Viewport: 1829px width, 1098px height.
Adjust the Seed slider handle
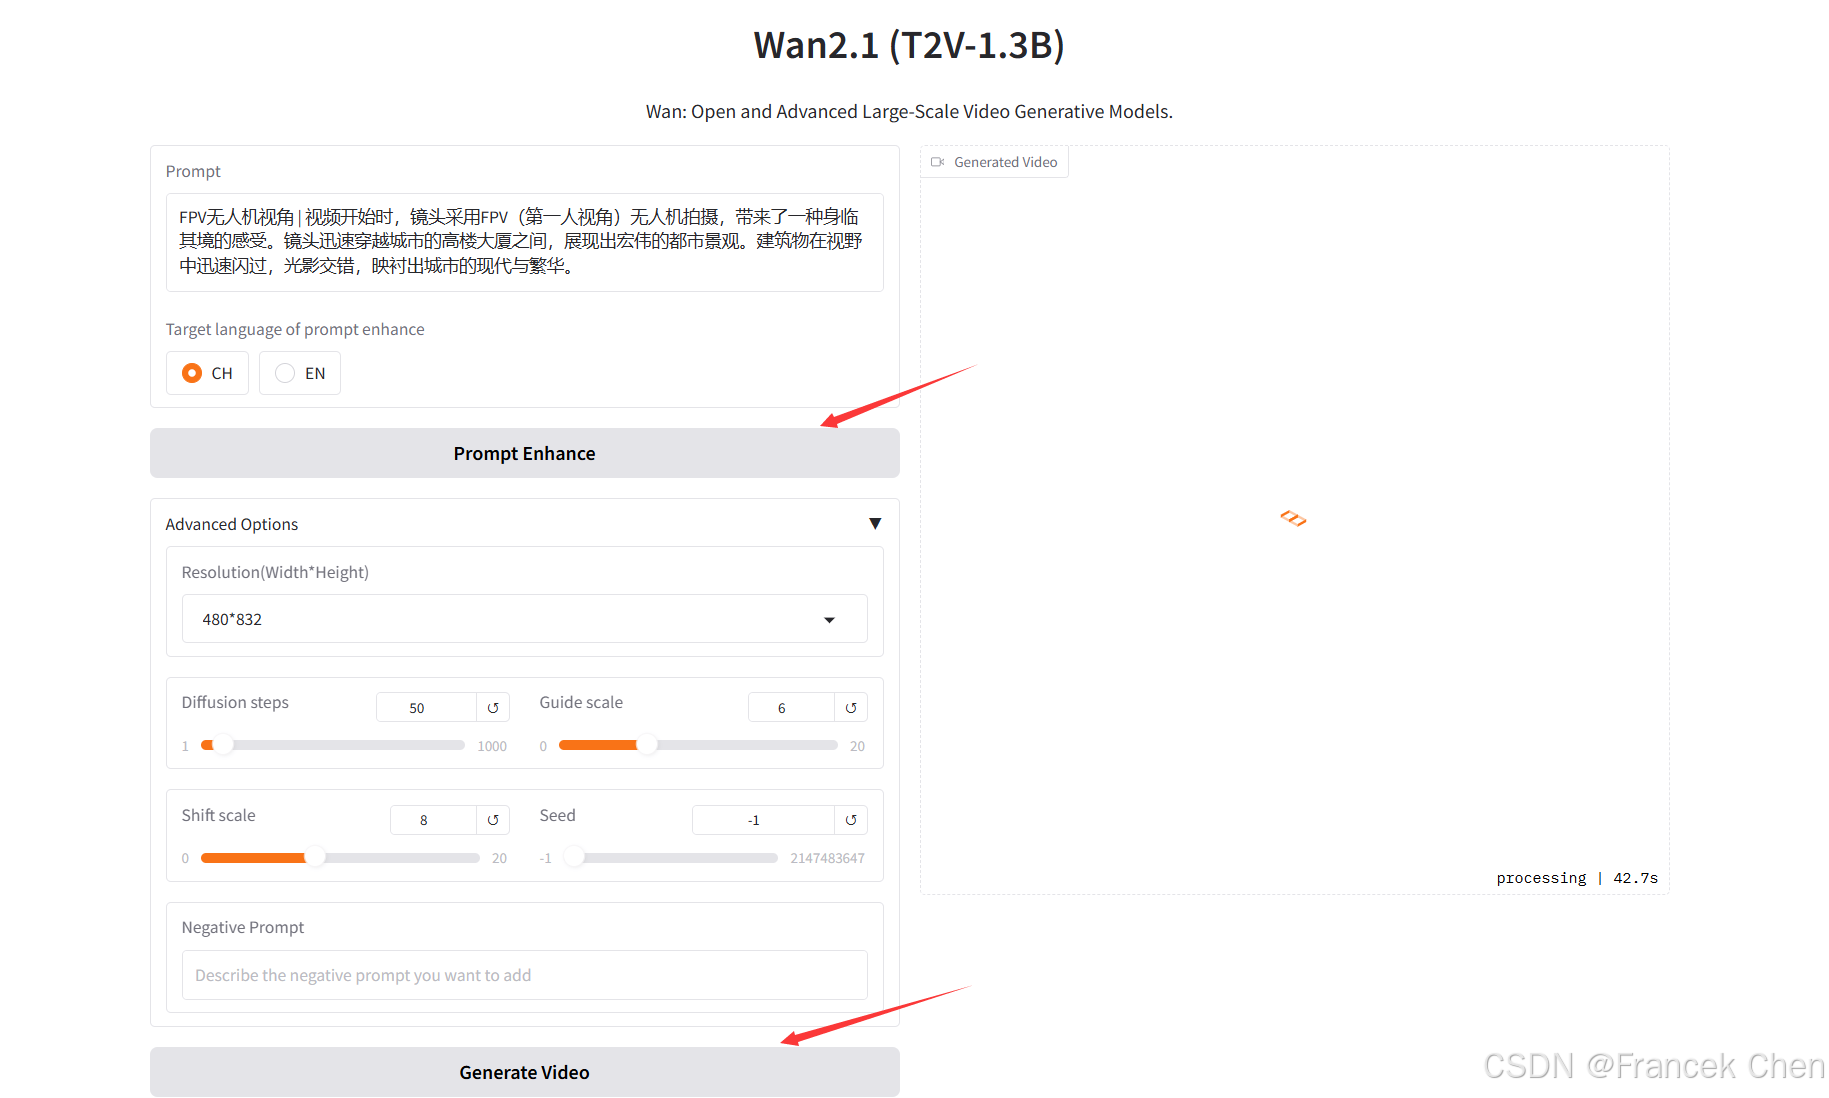tap(574, 858)
